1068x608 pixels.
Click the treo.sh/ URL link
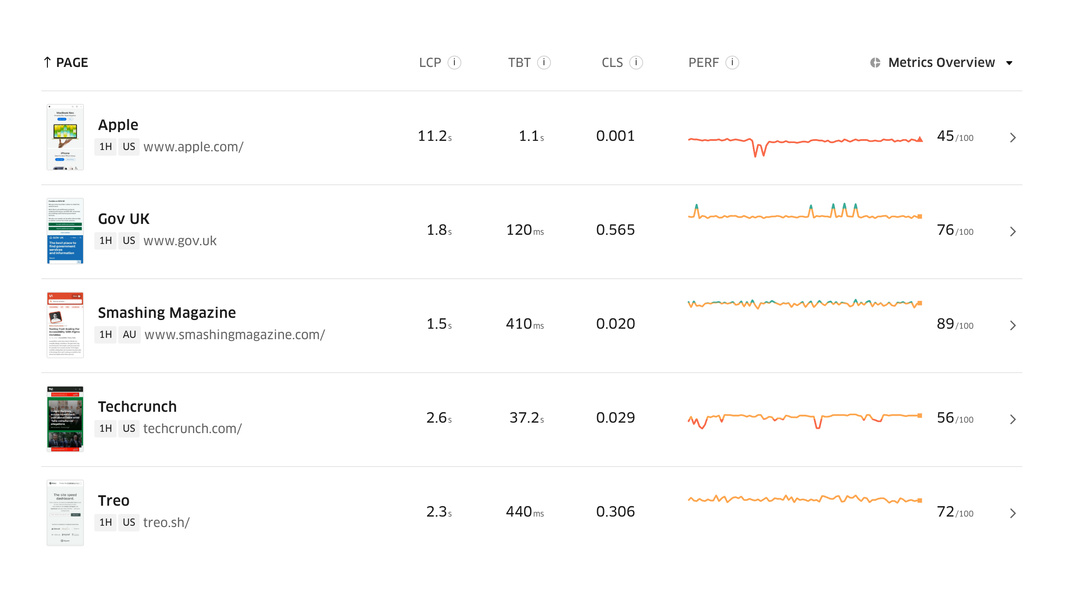click(x=166, y=523)
